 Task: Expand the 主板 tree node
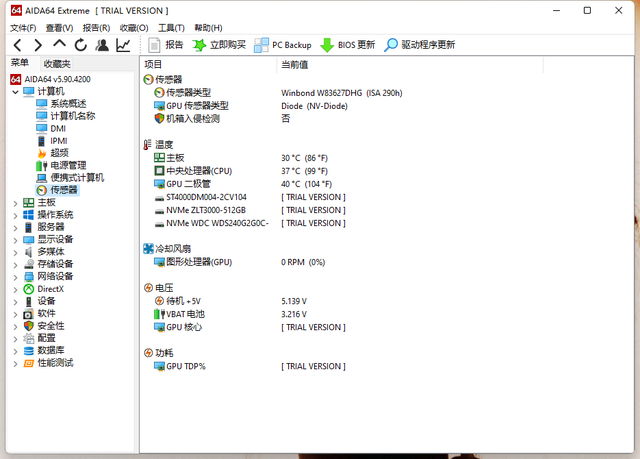tap(15, 203)
